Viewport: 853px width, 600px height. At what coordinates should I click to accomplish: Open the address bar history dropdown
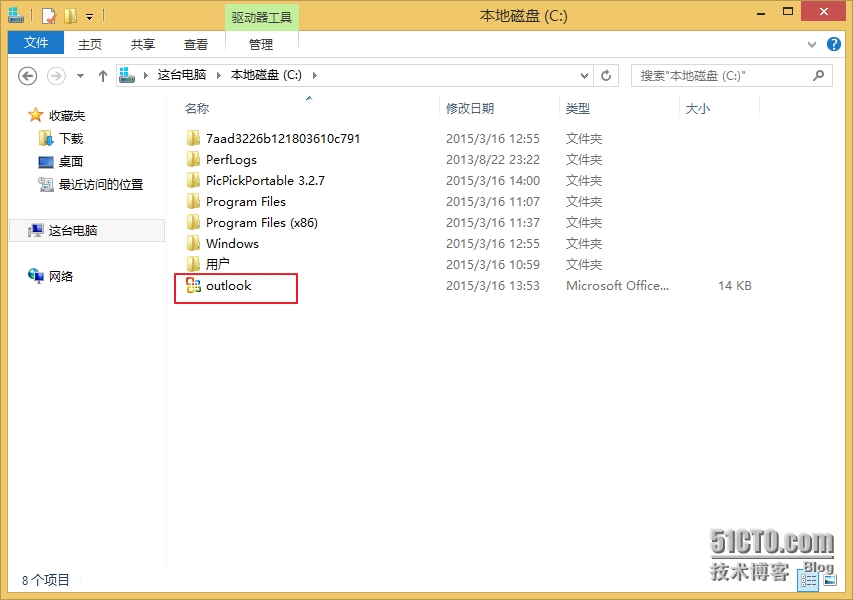(x=584, y=76)
